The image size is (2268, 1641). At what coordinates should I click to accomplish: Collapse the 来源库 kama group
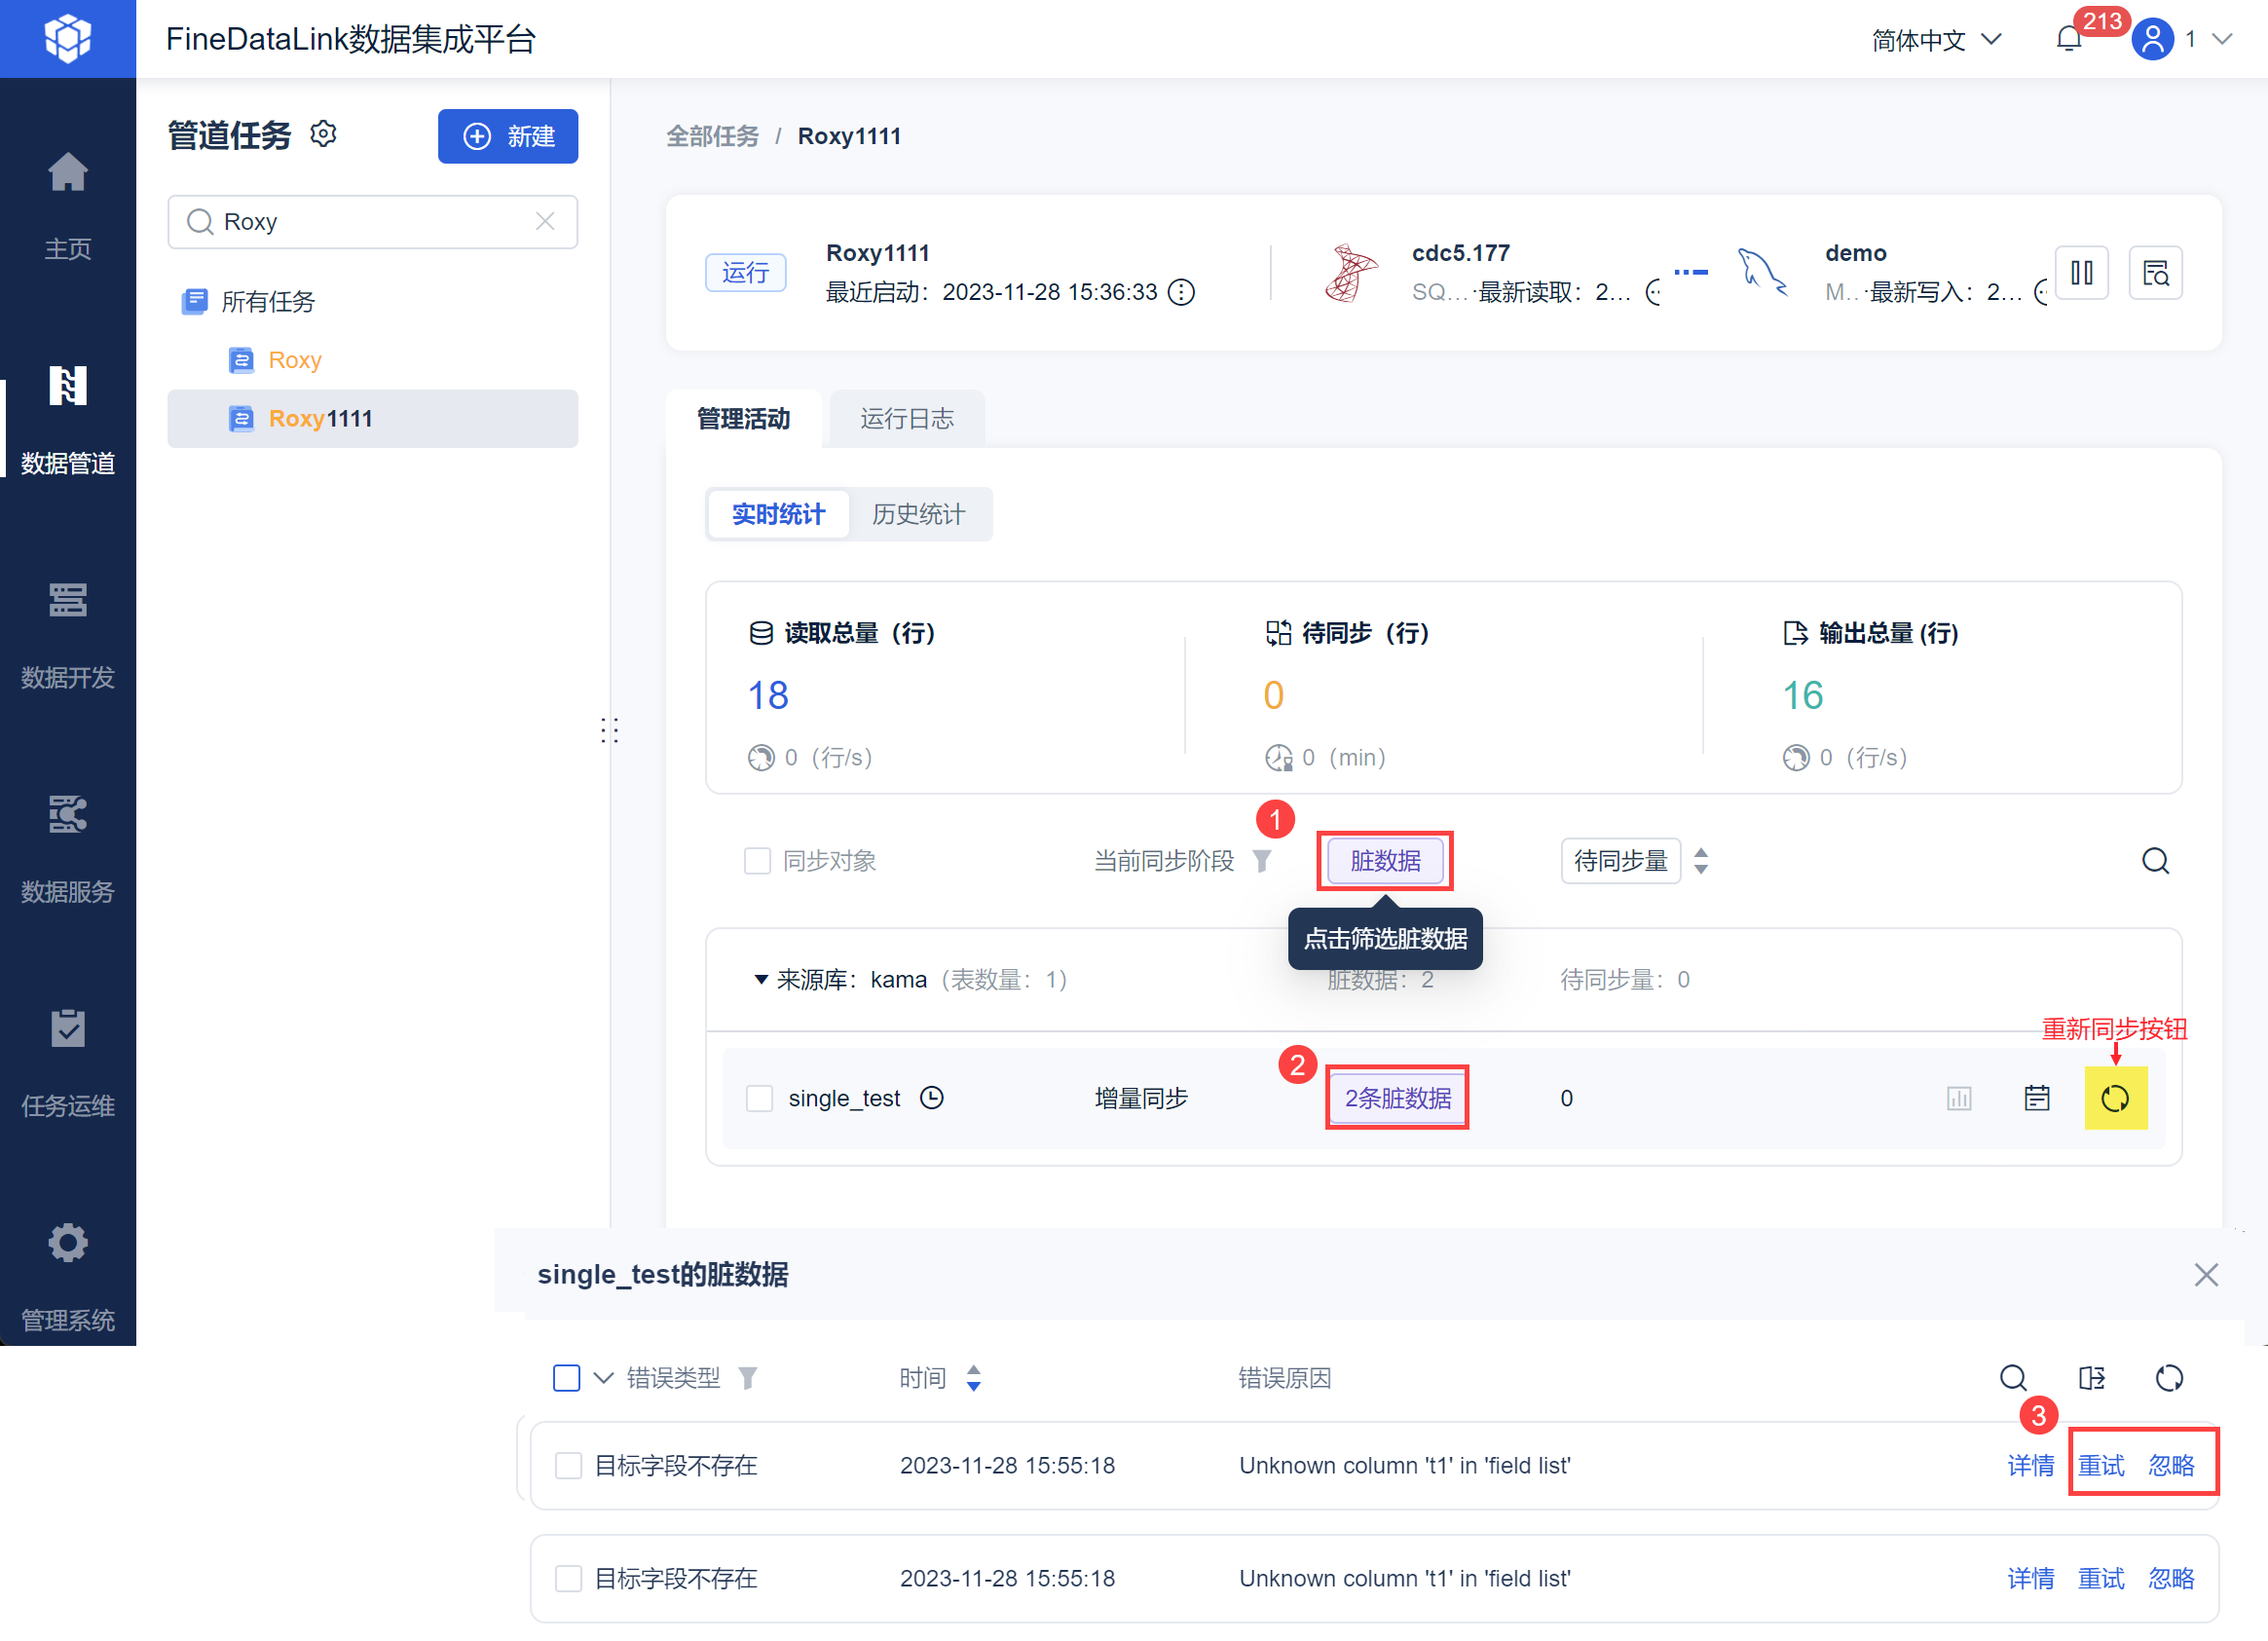(760, 979)
